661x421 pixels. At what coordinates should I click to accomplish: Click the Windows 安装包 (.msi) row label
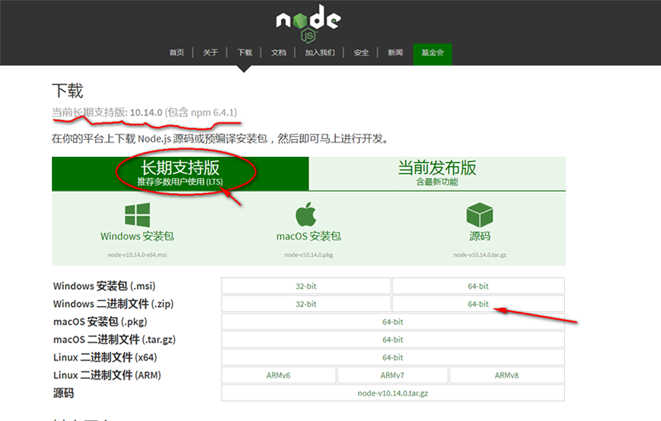(104, 286)
